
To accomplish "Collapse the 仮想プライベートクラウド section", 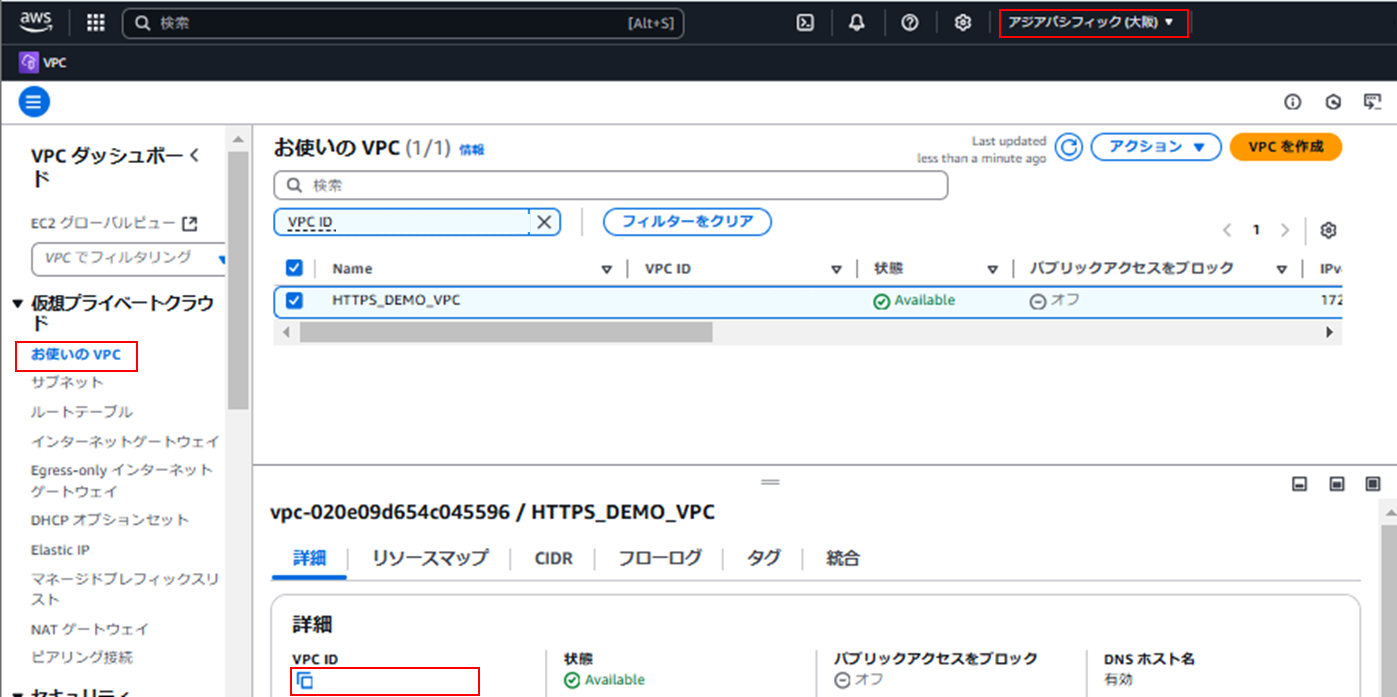I will [x=17, y=303].
